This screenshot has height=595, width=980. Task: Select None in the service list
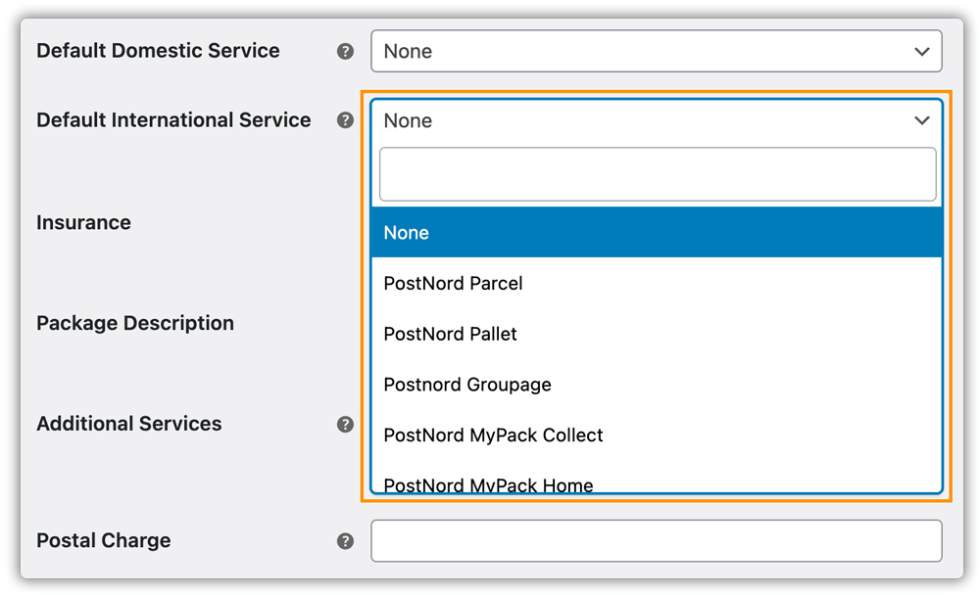click(656, 232)
